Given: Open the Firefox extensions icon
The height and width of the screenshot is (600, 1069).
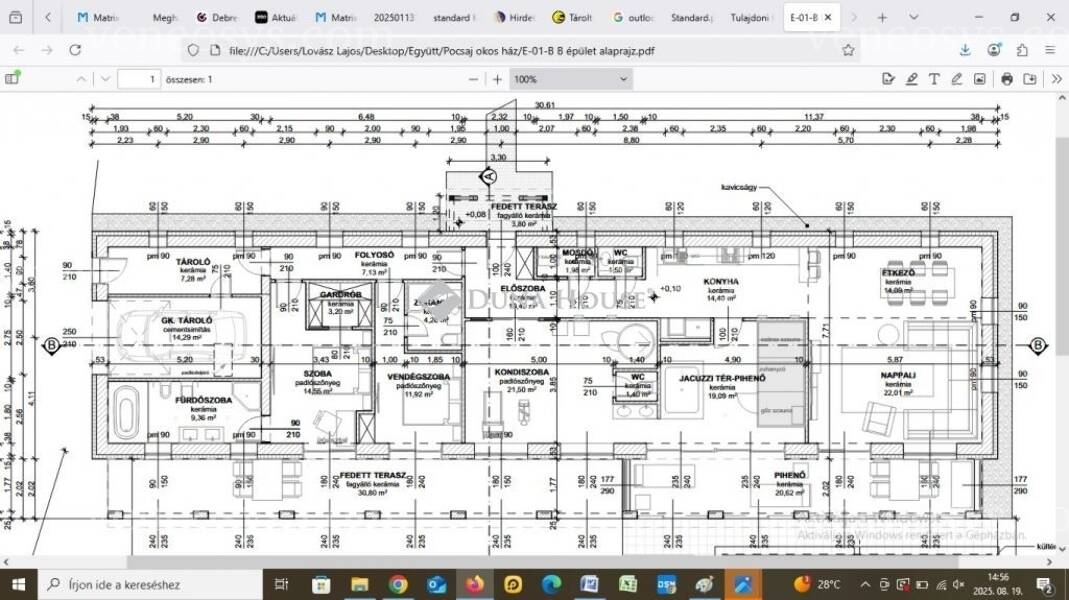Looking at the screenshot, I should tap(1021, 50).
